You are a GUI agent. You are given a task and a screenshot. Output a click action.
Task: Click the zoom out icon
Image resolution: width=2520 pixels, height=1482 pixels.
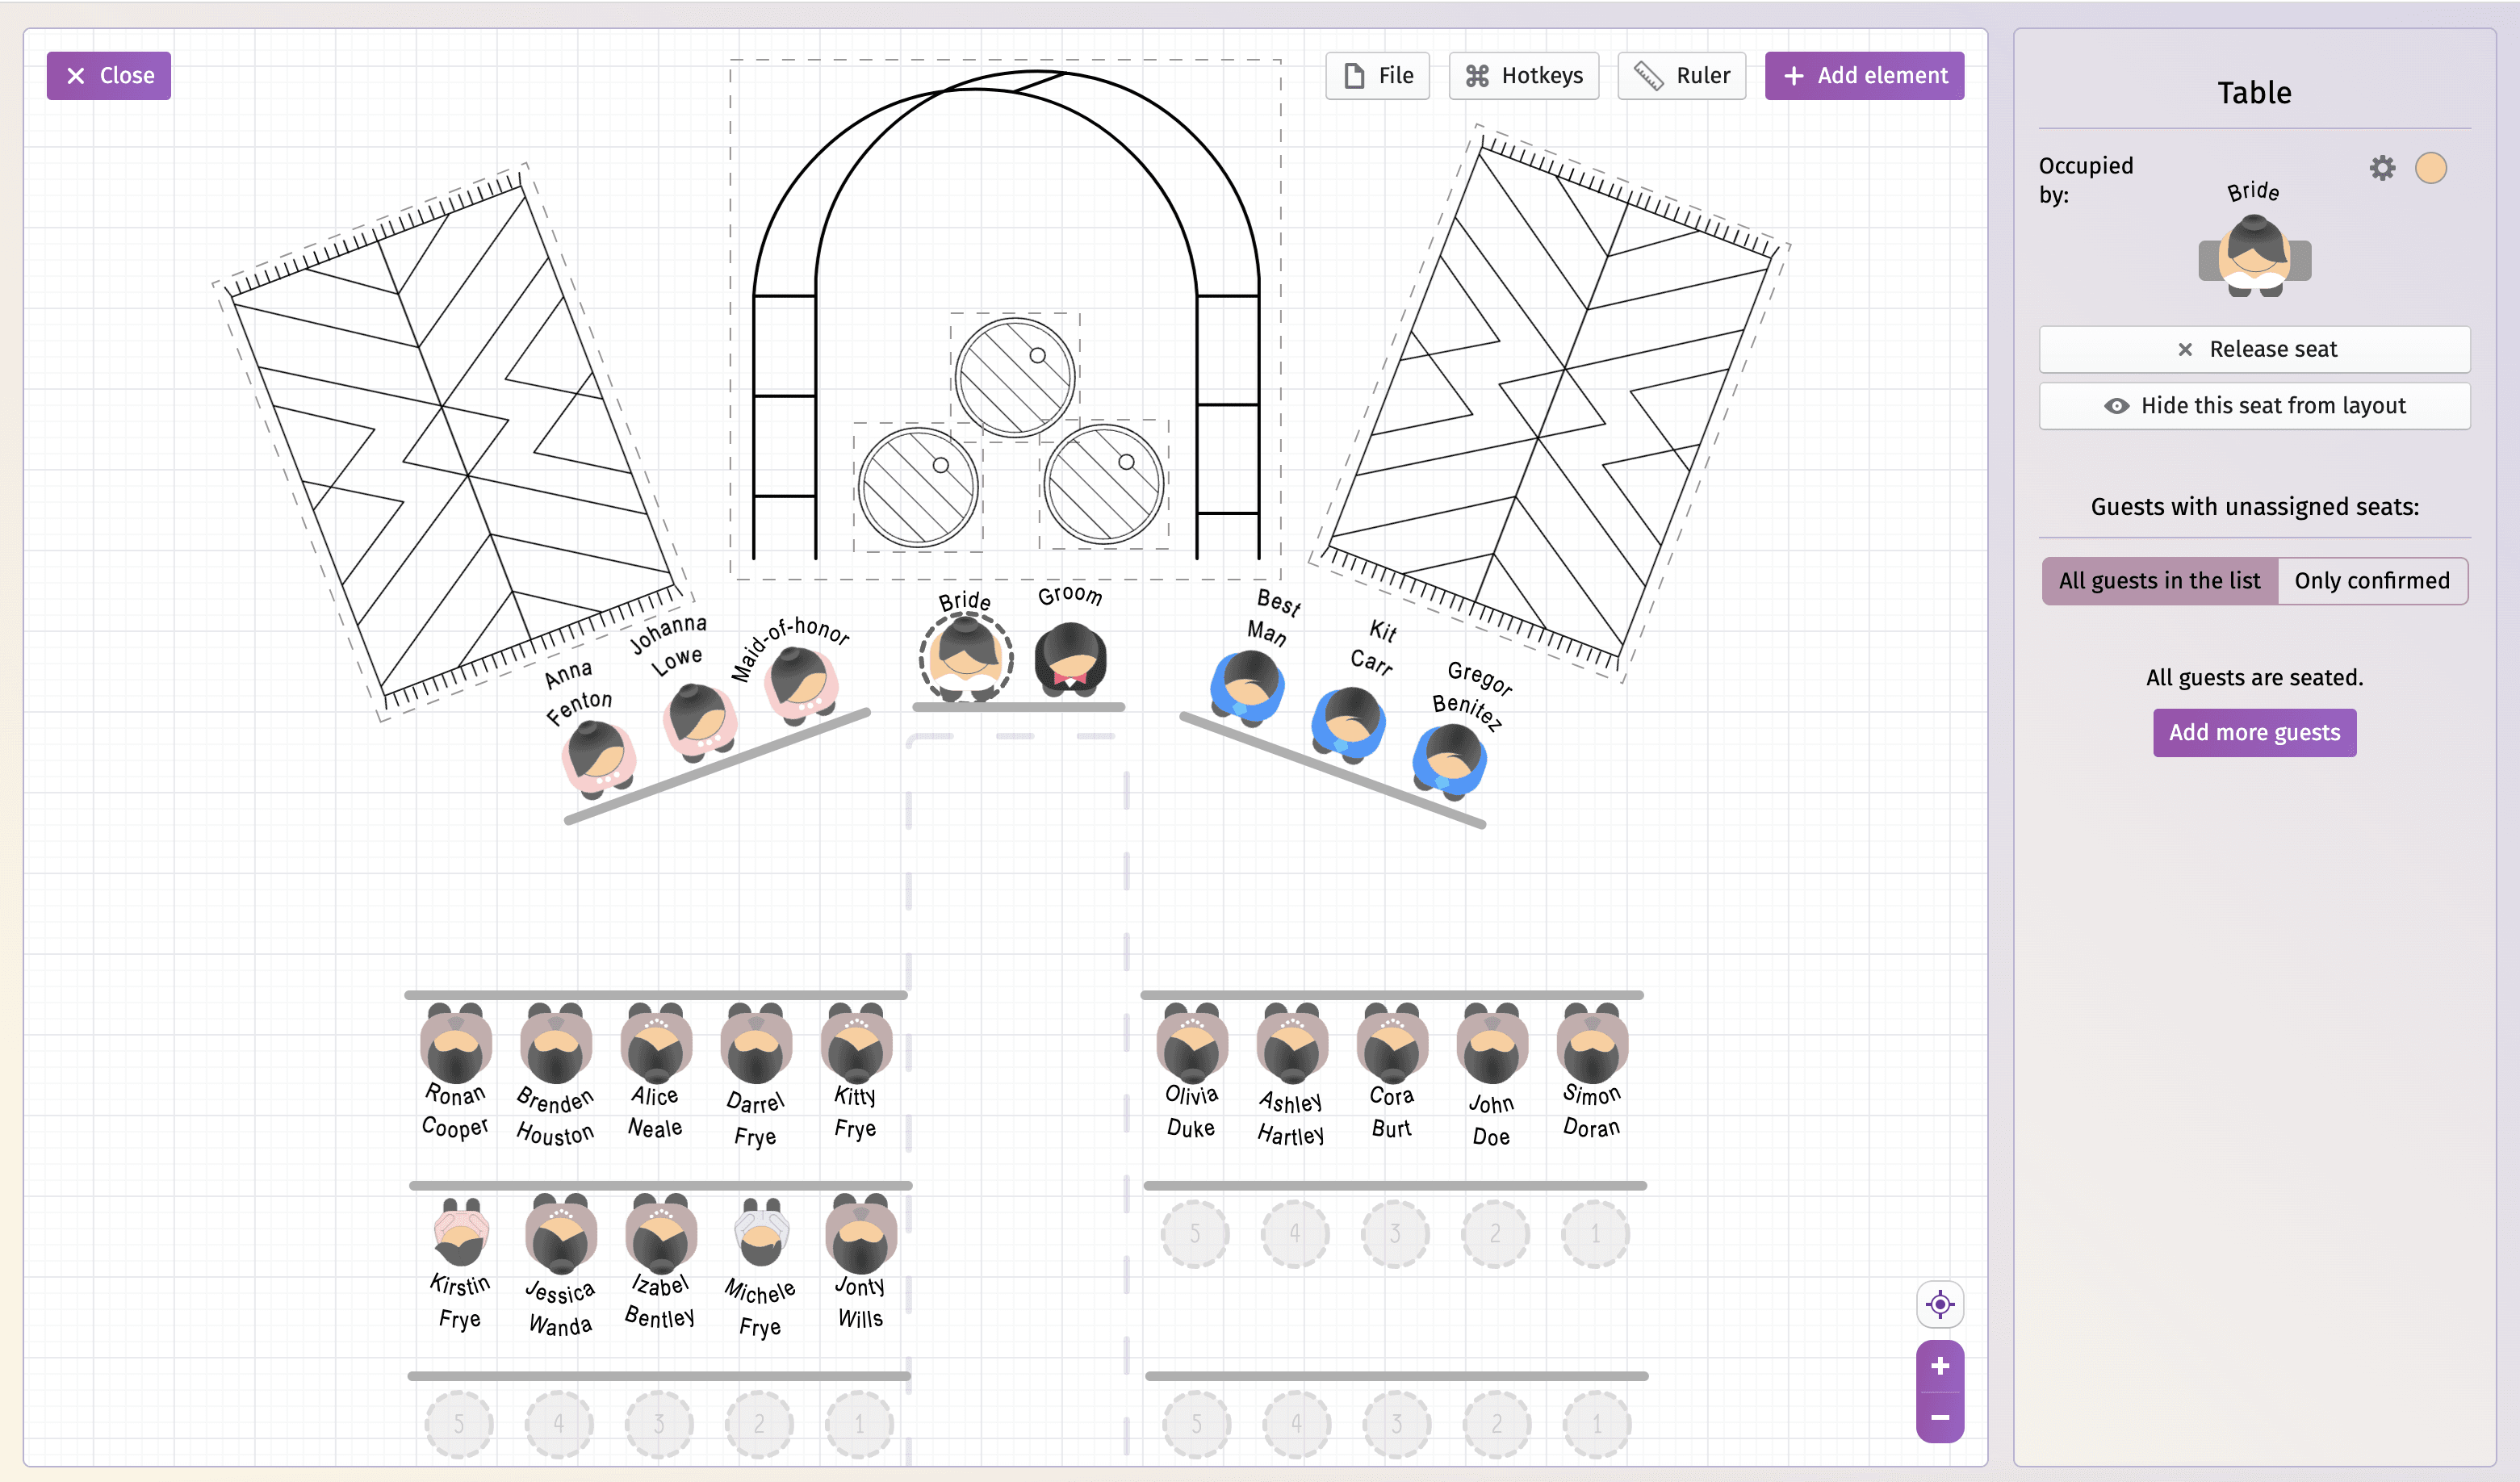pyautogui.click(x=1941, y=1417)
